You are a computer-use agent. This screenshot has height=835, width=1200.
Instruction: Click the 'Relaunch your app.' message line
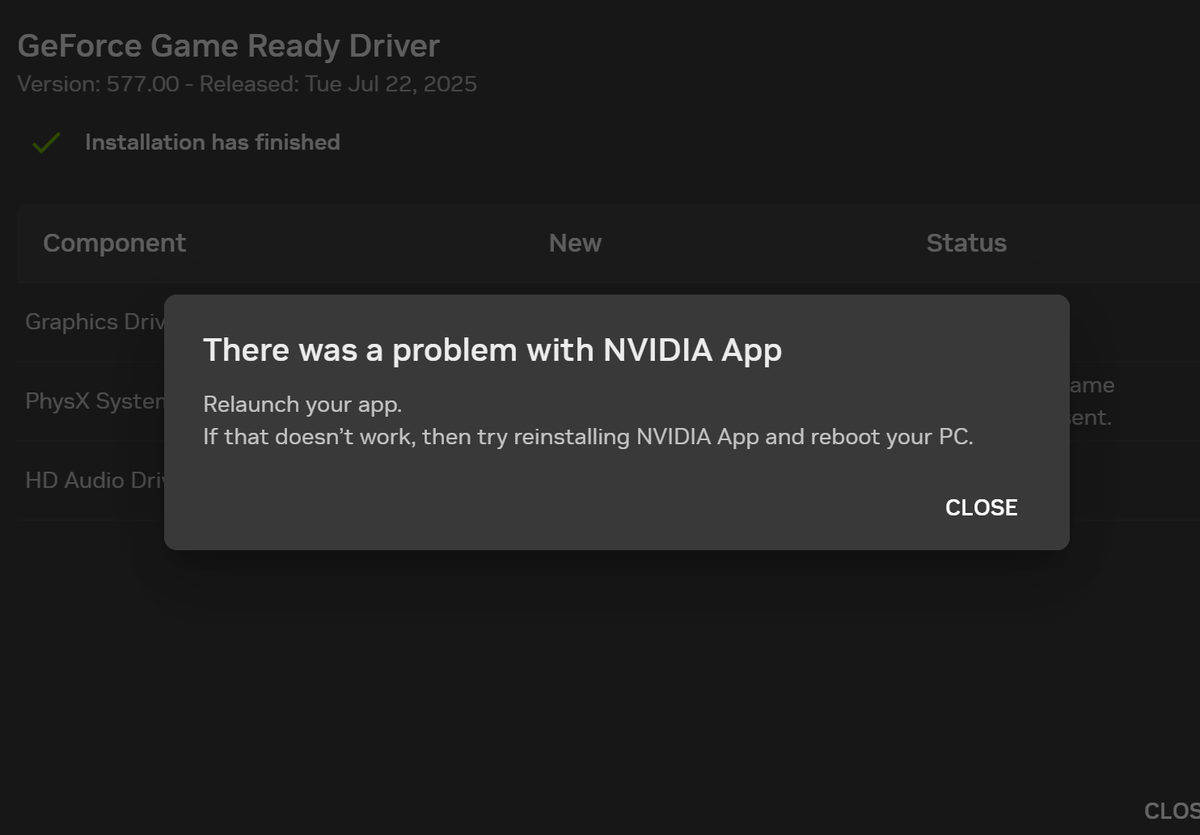pos(302,405)
